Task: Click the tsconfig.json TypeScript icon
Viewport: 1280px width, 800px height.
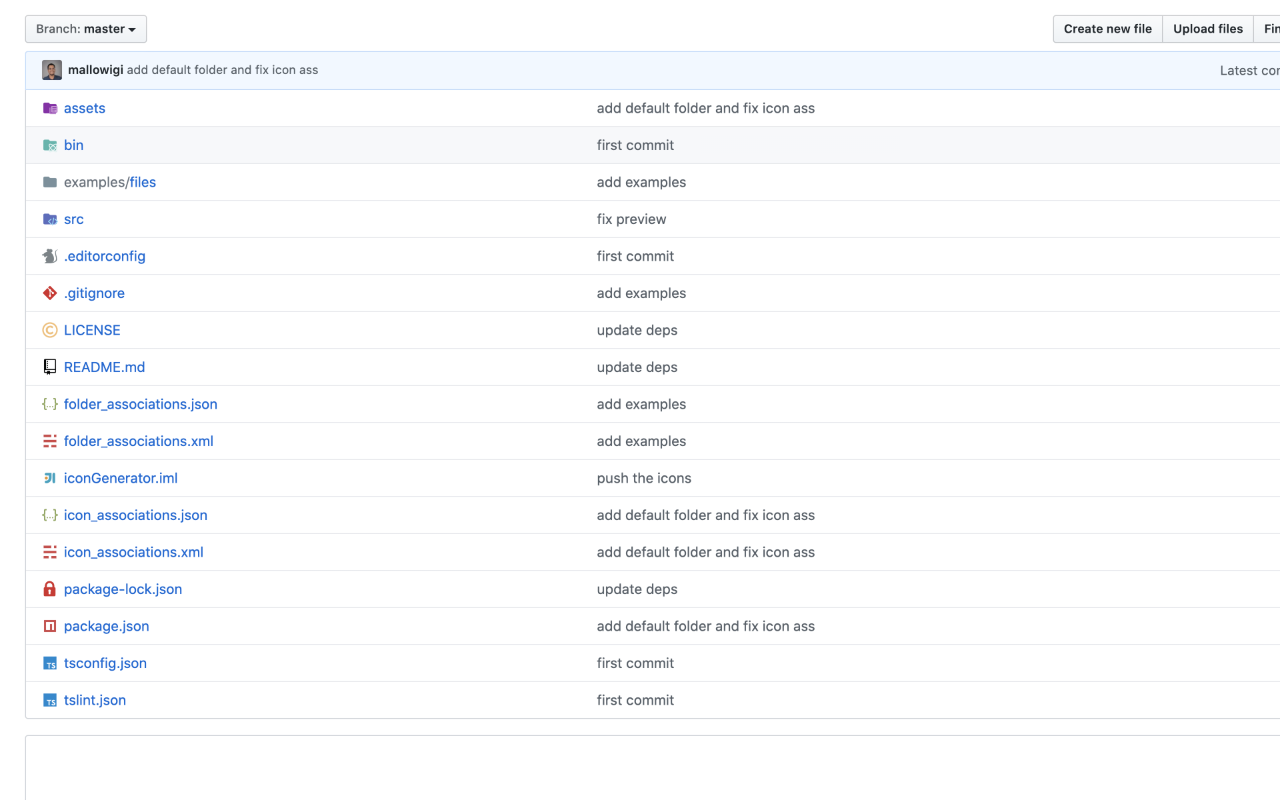Action: pyautogui.click(x=50, y=663)
